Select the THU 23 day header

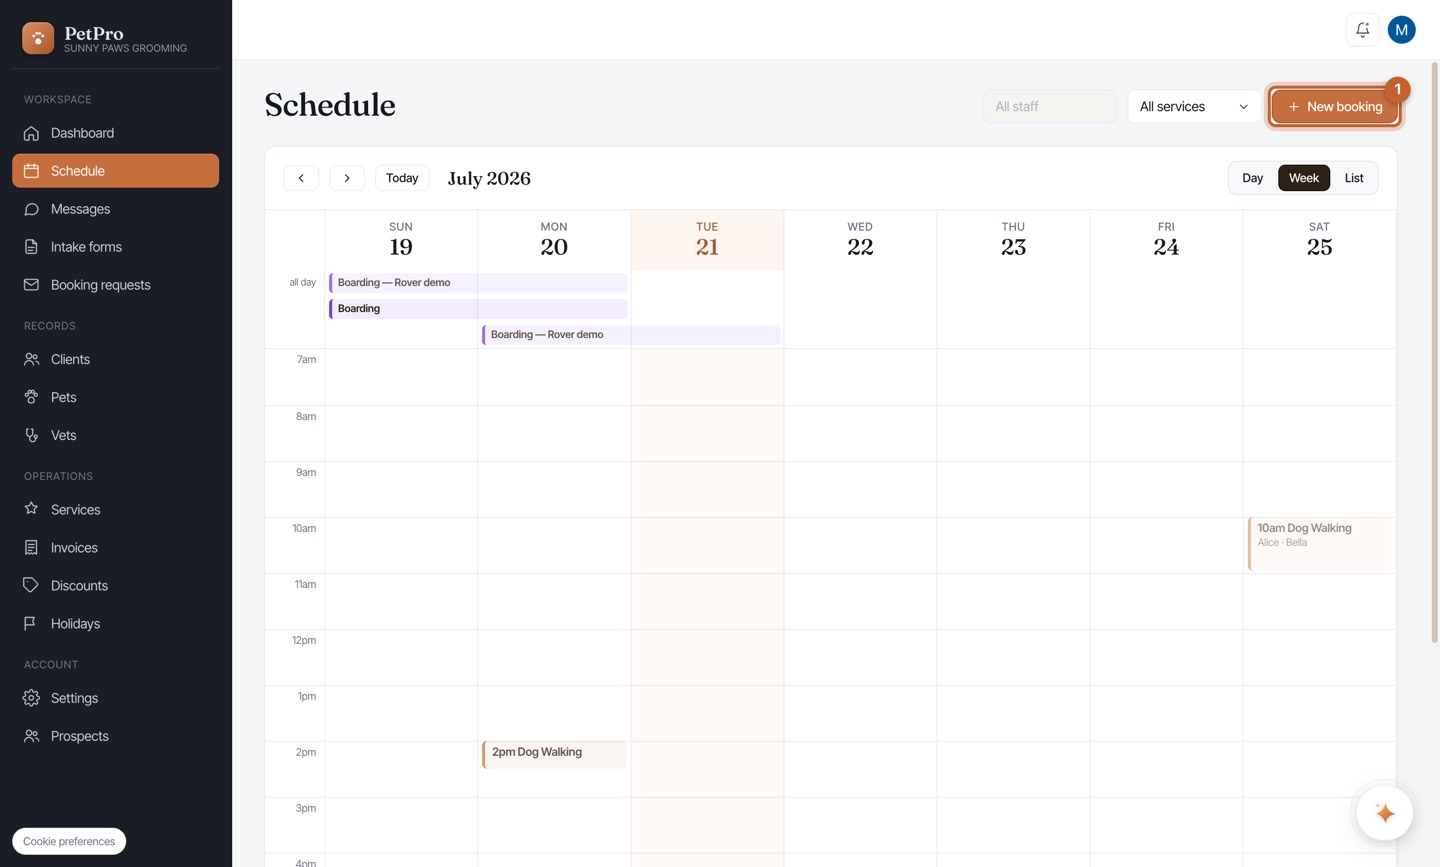tap(1013, 240)
